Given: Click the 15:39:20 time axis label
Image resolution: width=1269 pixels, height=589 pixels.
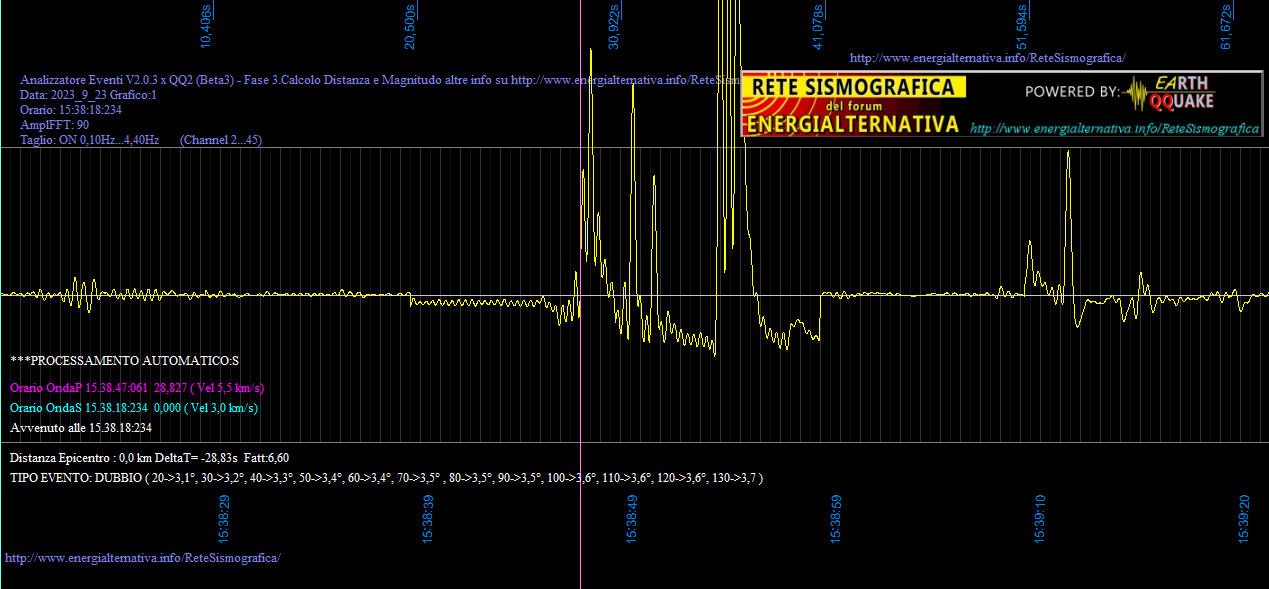Looking at the screenshot, I should 1245,518.
